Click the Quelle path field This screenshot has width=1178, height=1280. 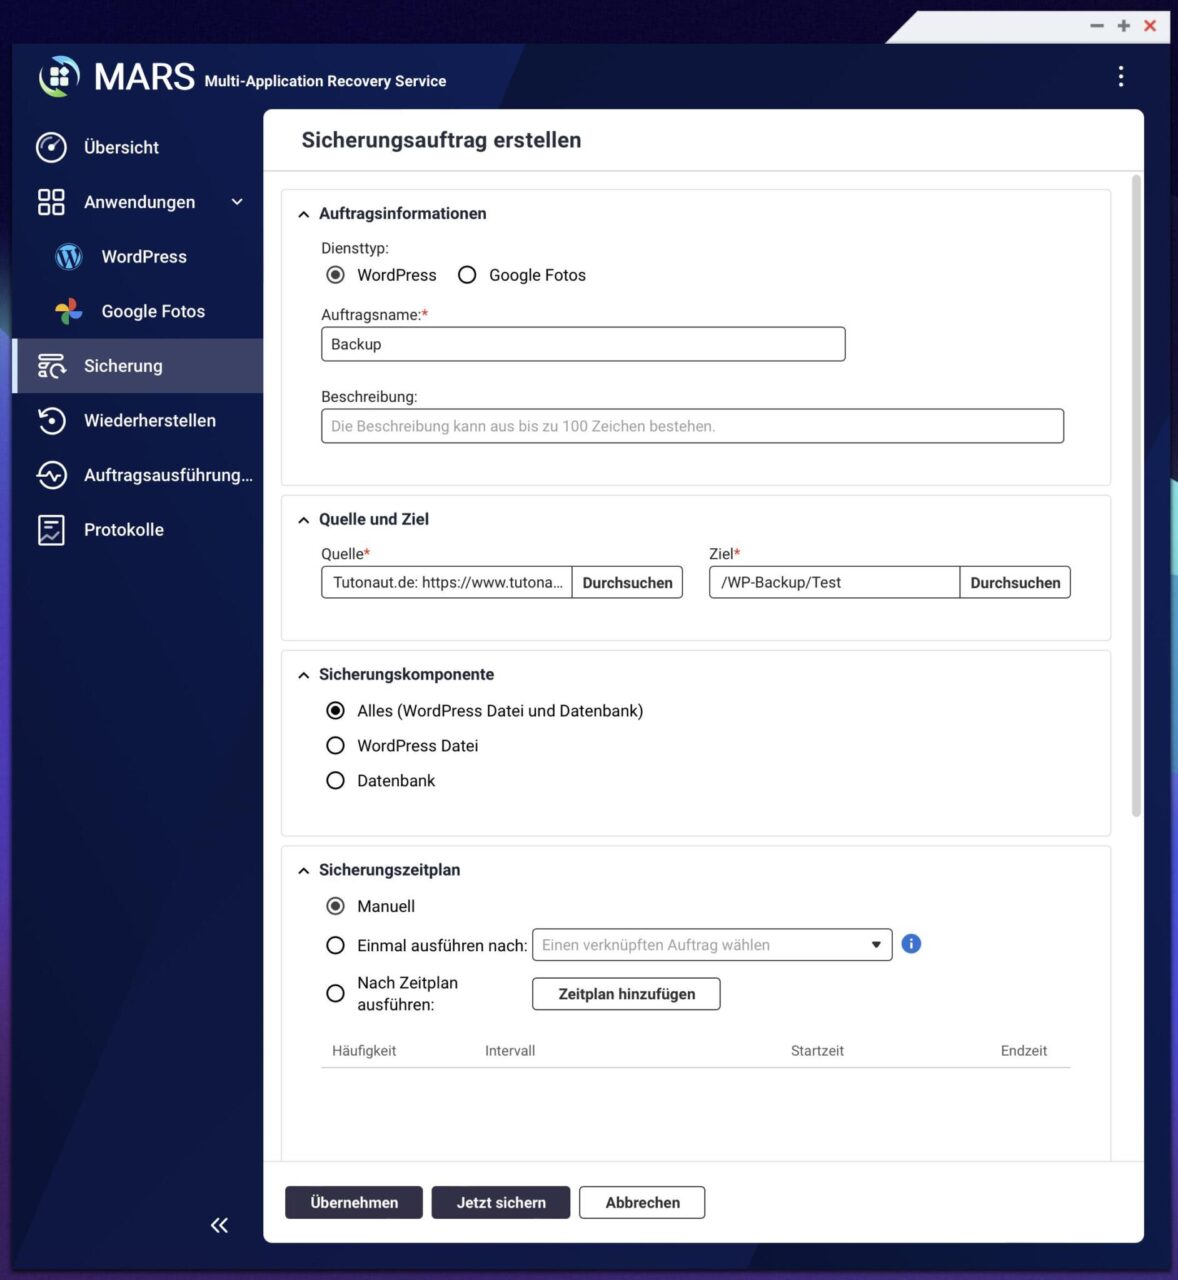(x=446, y=583)
